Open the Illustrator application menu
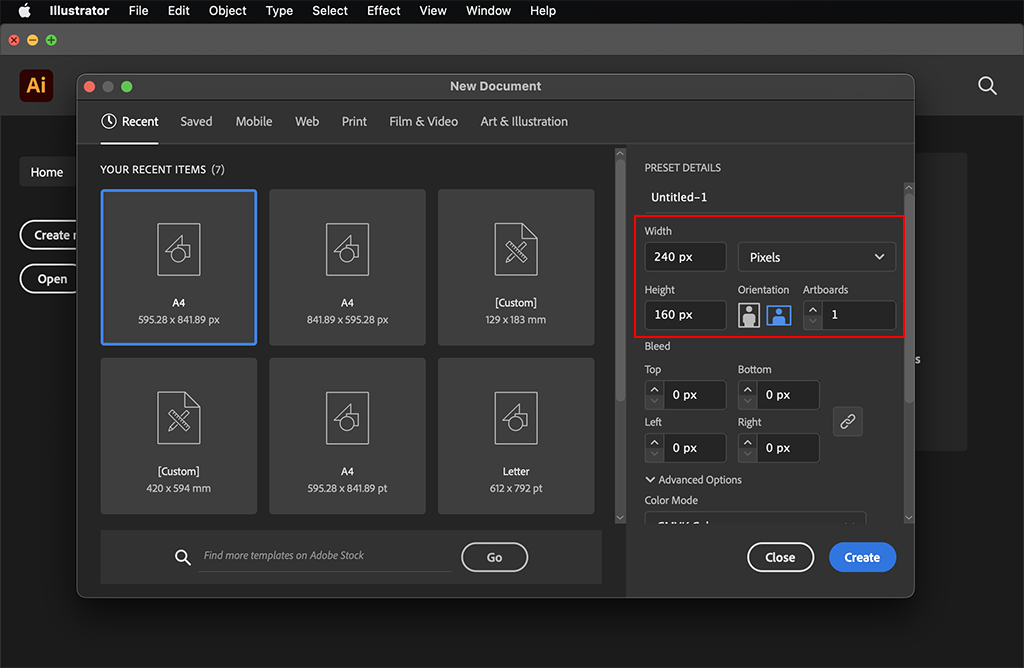1024x668 pixels. 79,10
